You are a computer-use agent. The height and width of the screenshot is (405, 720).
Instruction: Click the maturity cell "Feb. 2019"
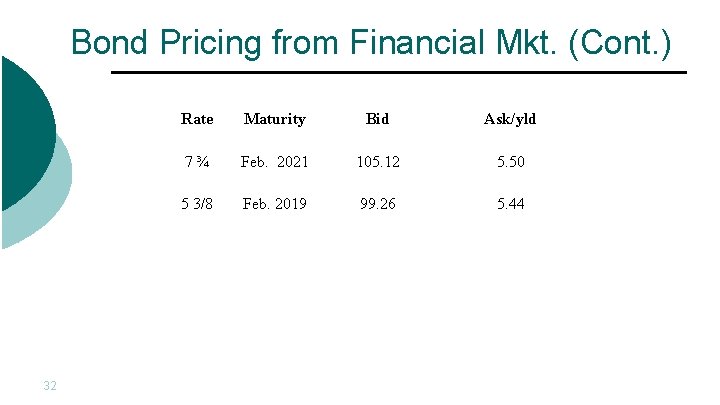(x=275, y=204)
